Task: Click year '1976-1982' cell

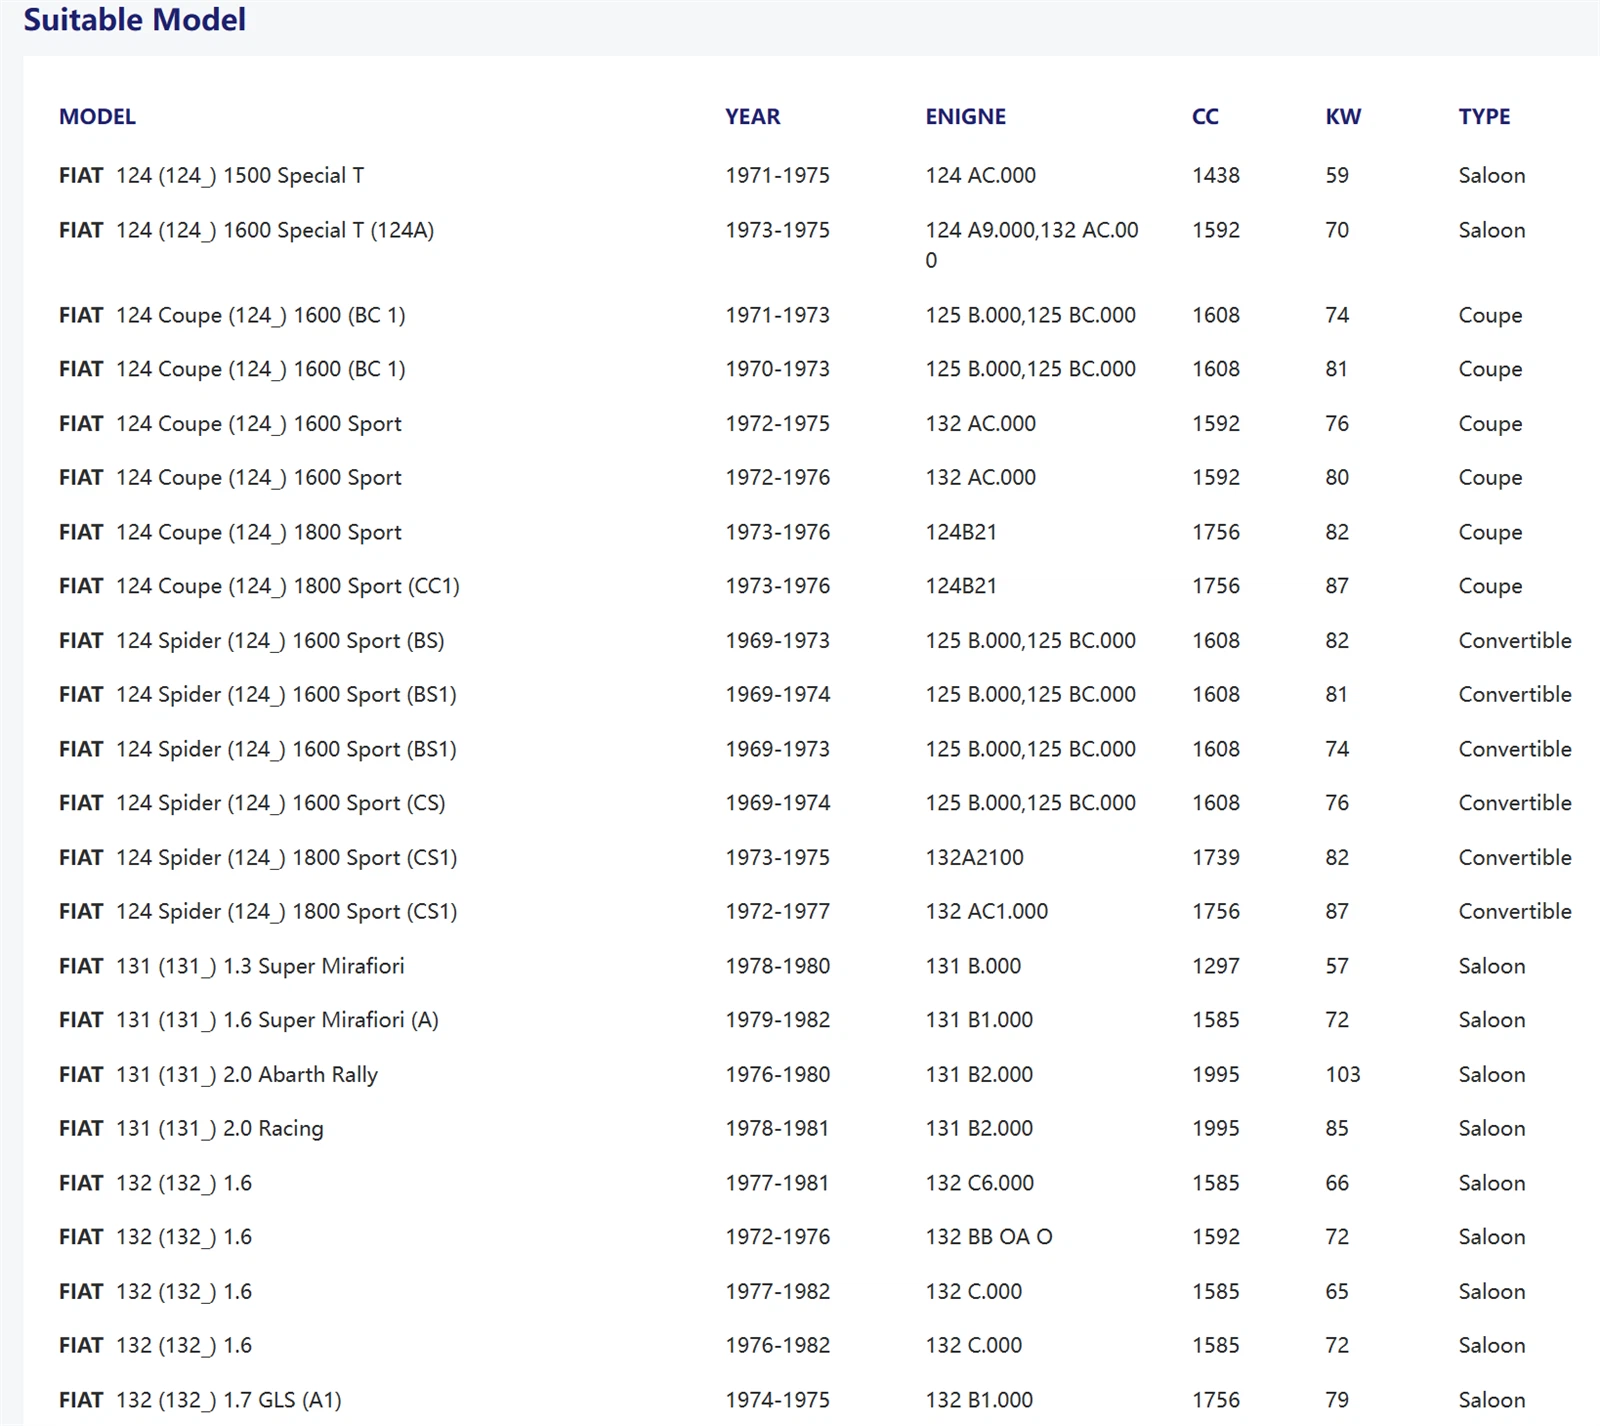Action: click(x=777, y=1345)
